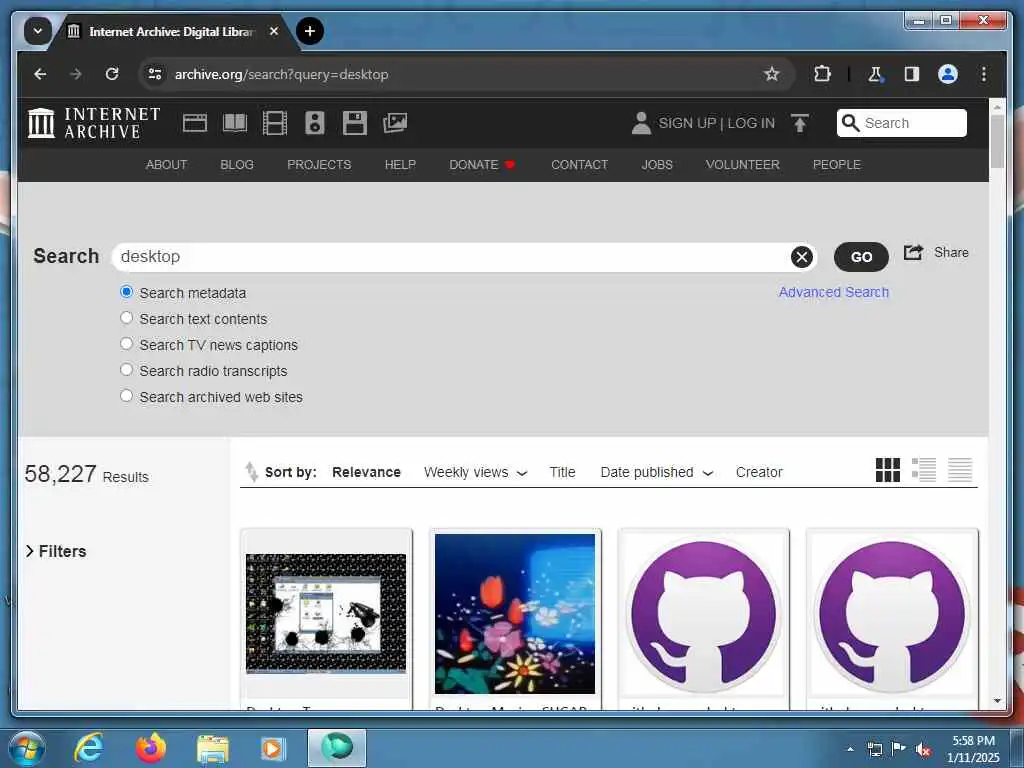Viewport: 1024px width, 768px height.
Task: Open the Wayback Machine web icon
Action: pos(195,123)
